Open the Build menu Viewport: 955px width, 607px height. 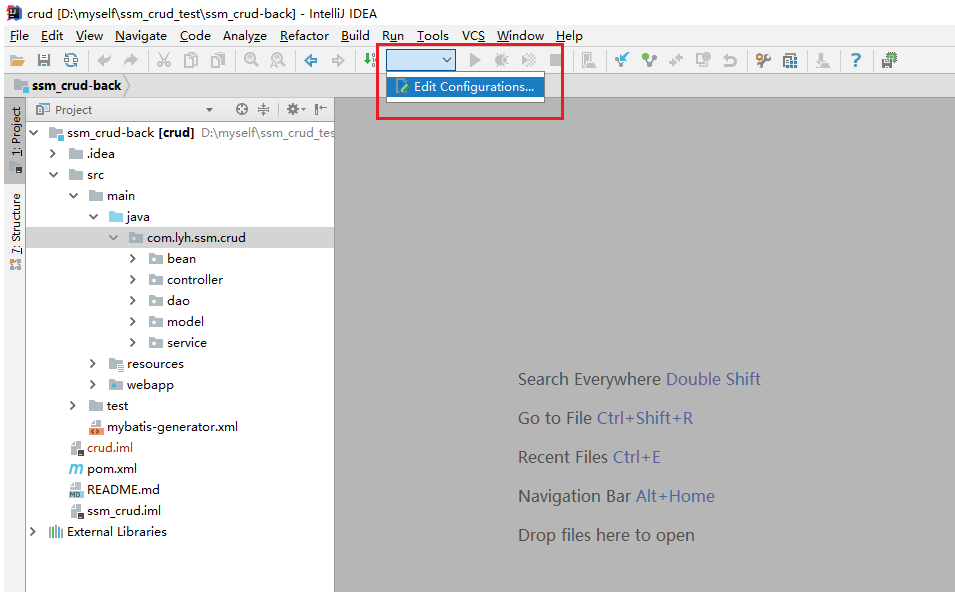point(355,35)
